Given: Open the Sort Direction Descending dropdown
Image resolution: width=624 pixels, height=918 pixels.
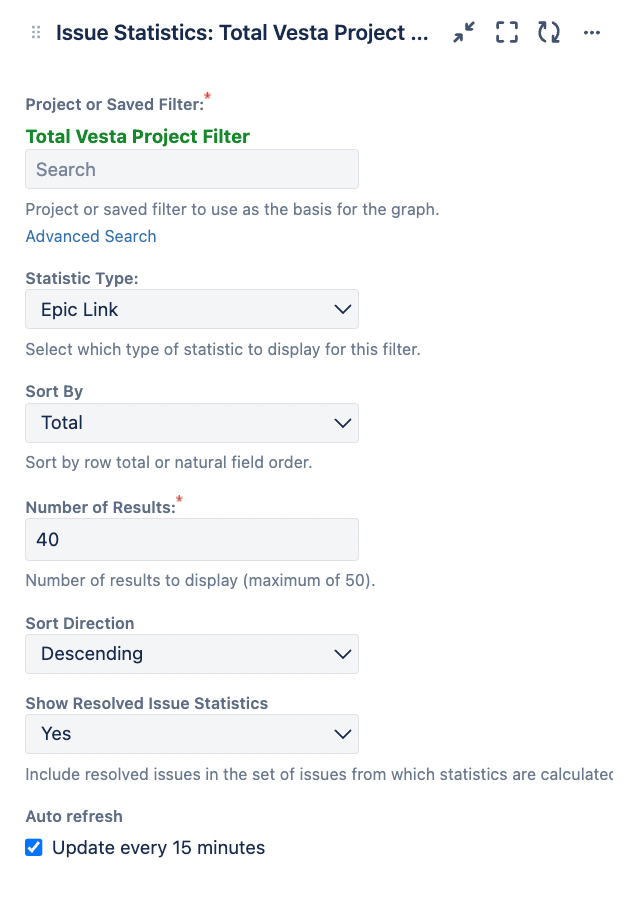Looking at the screenshot, I should (192, 654).
